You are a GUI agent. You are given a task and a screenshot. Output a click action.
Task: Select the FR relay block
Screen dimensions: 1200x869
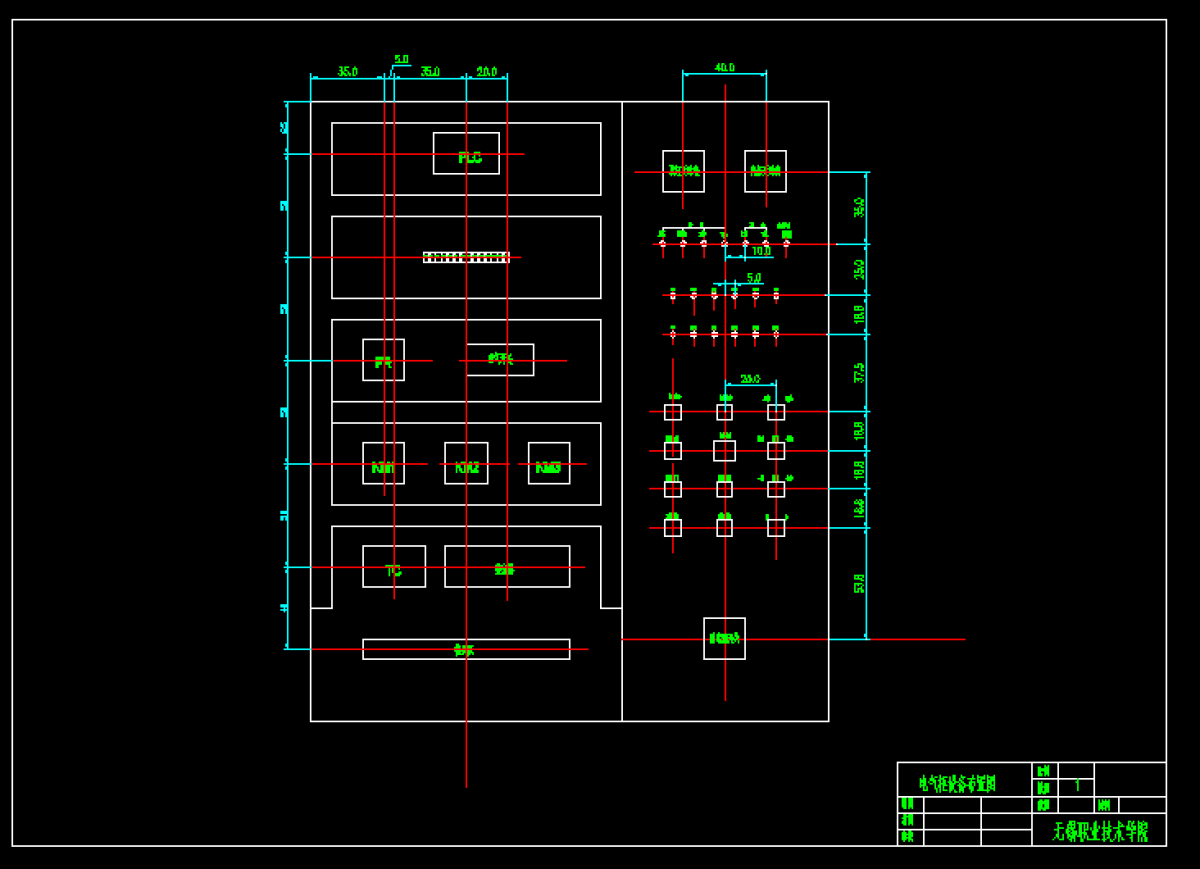[x=383, y=361]
